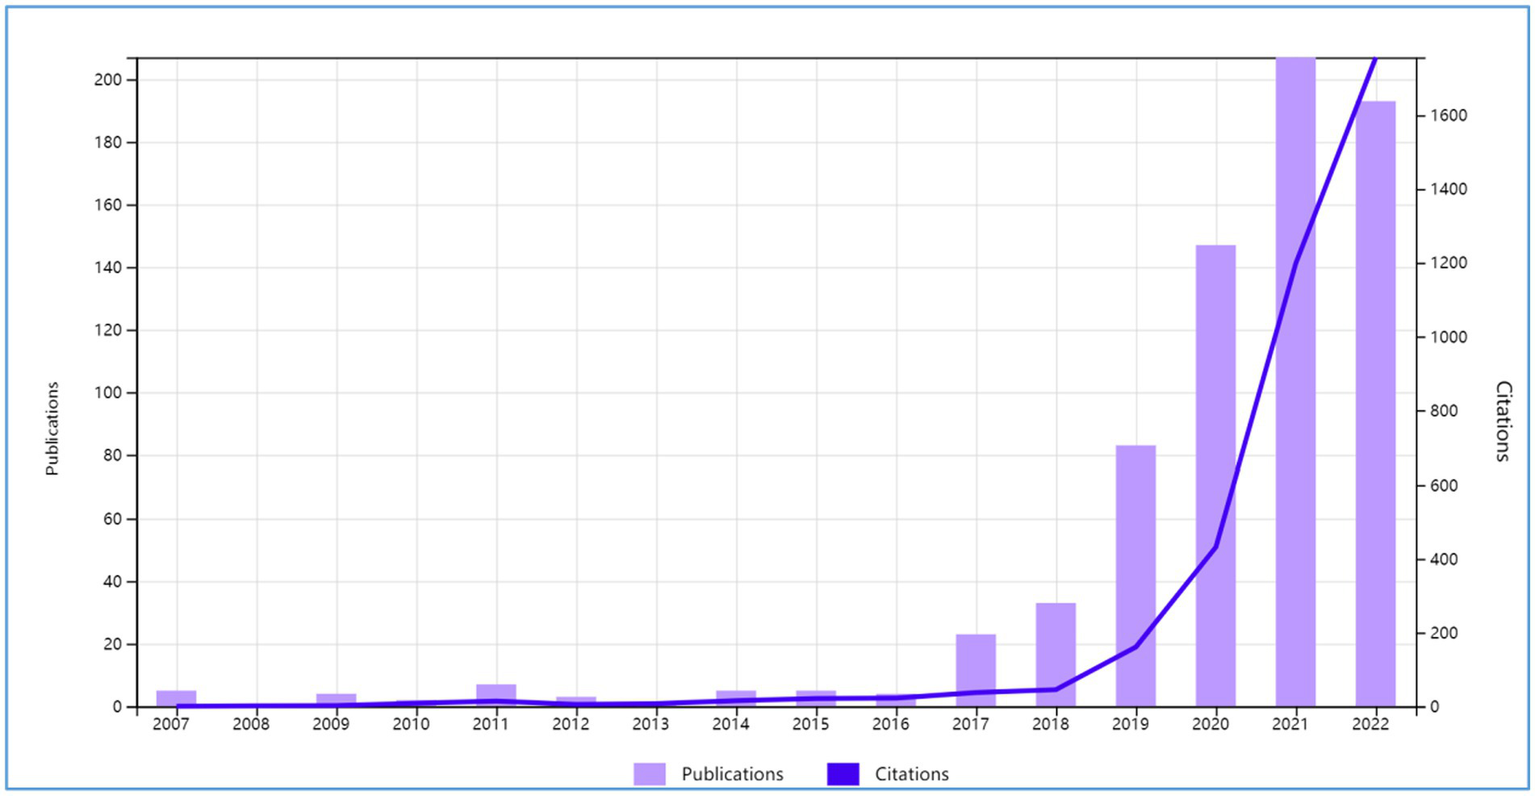Select the 2018 publications bar

click(x=1055, y=660)
